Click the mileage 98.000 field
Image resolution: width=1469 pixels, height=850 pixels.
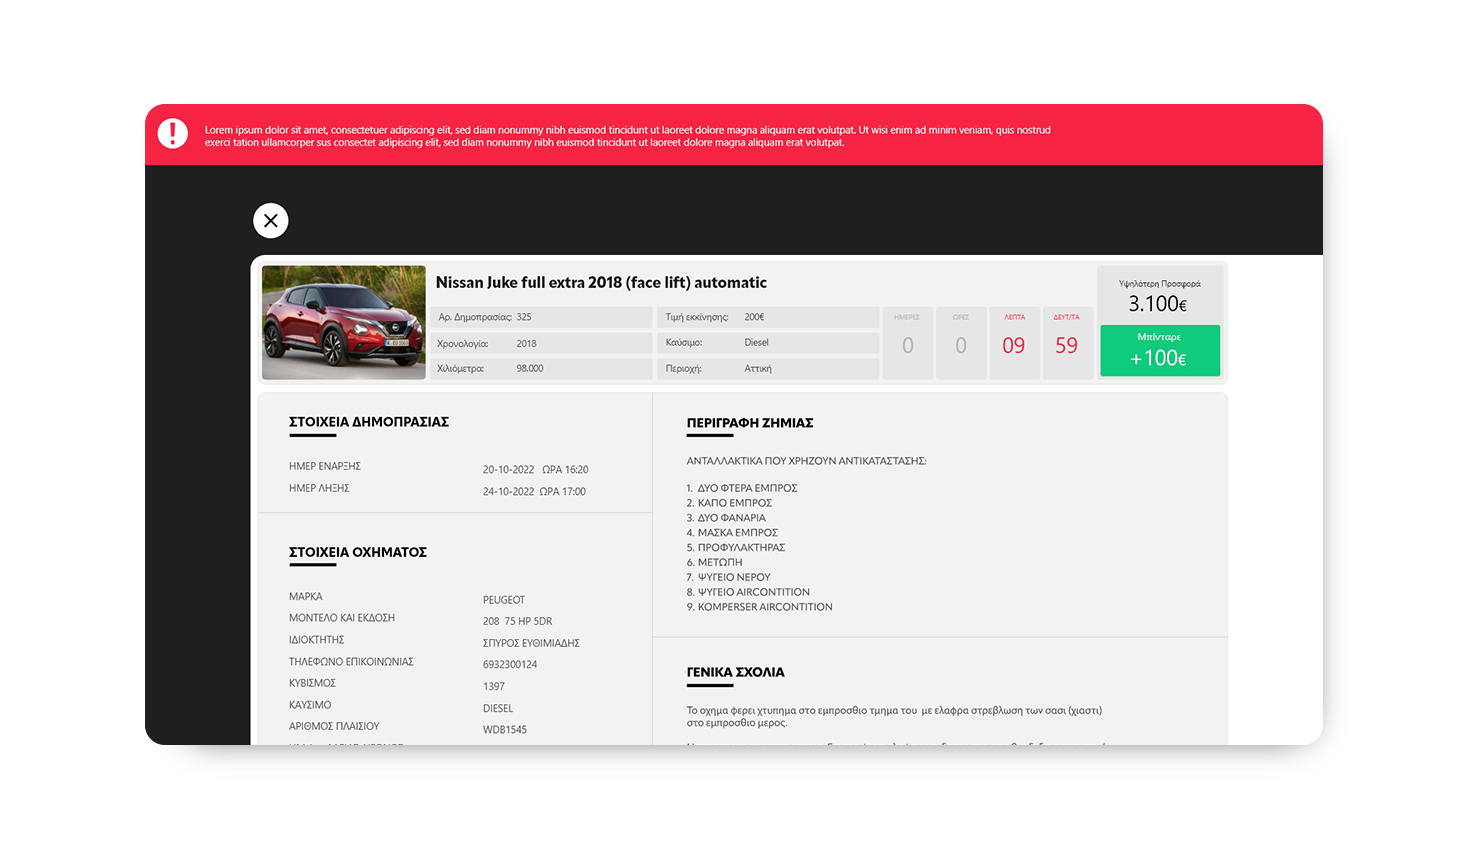click(542, 369)
